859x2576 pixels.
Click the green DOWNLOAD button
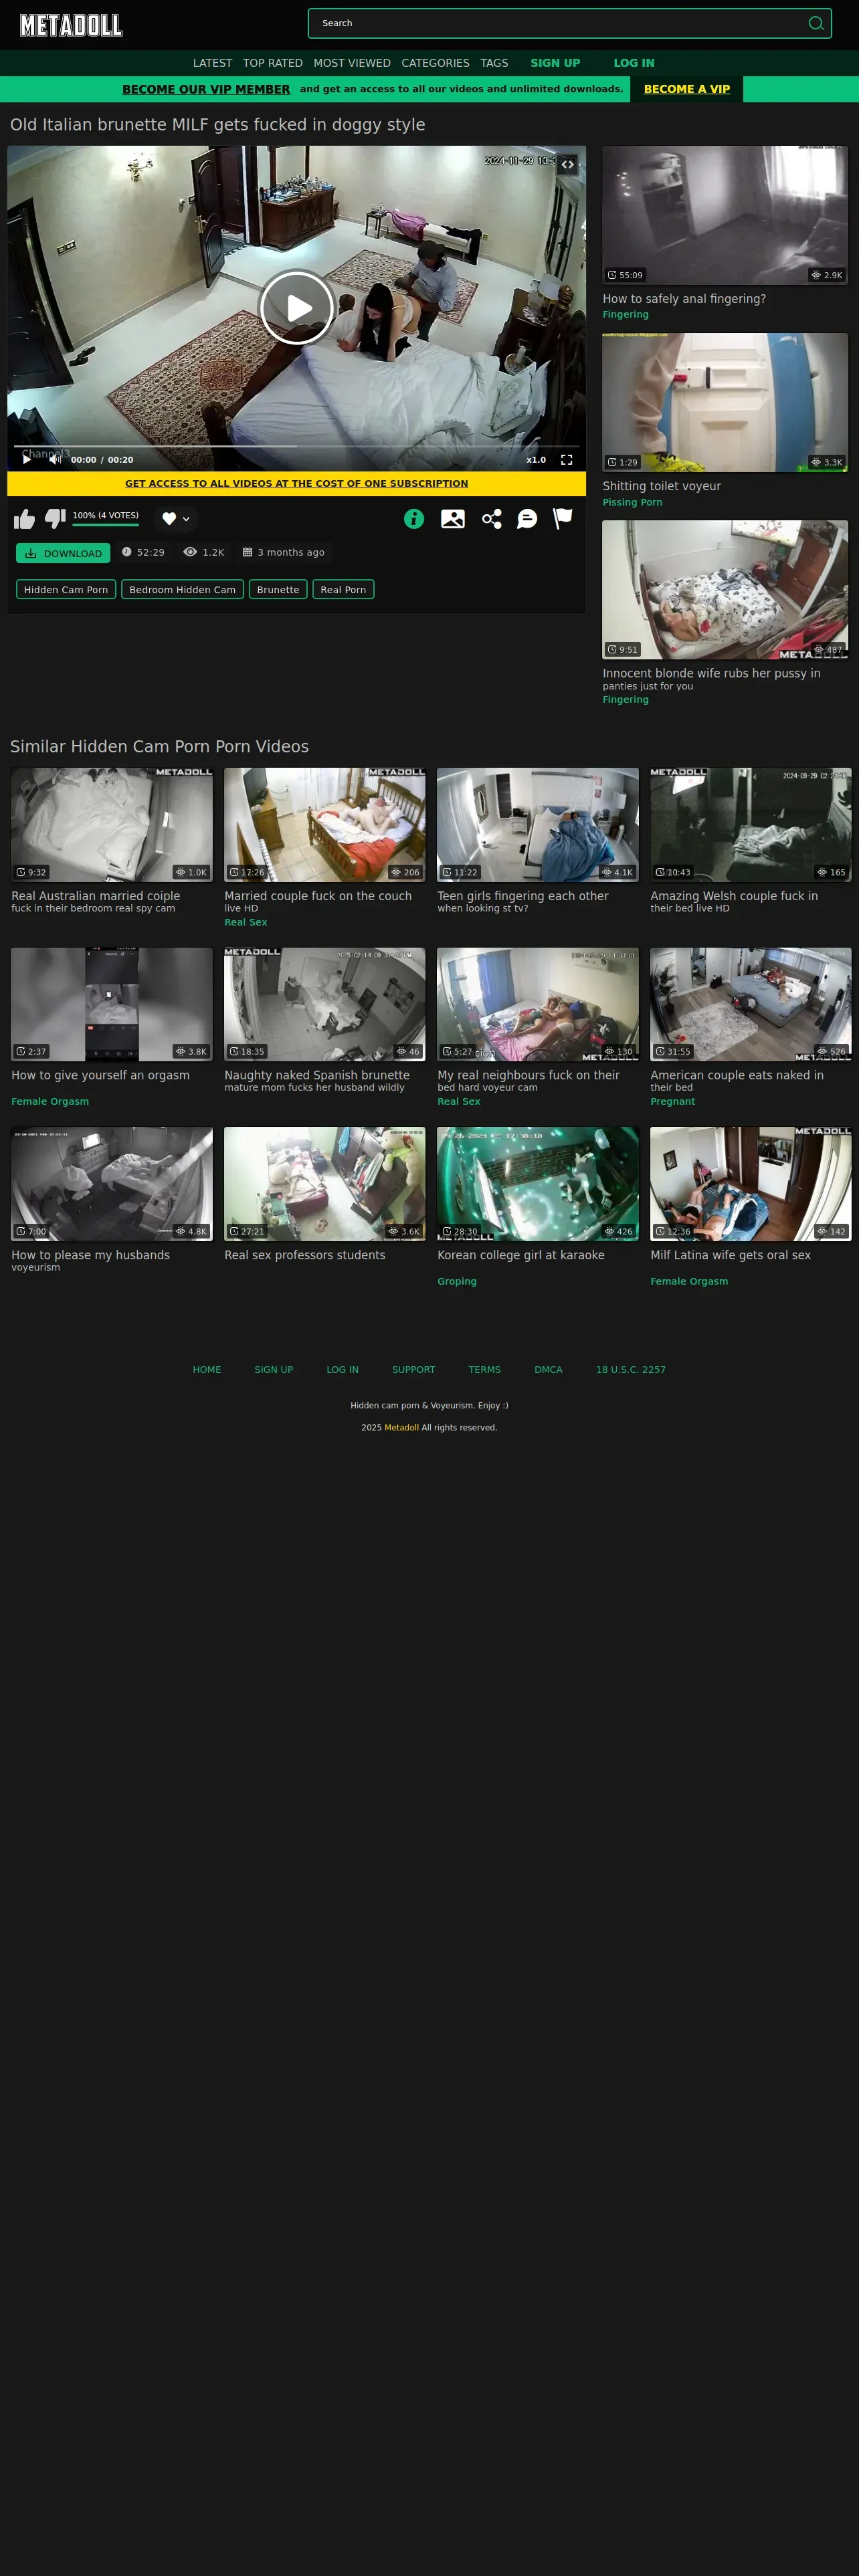click(63, 553)
